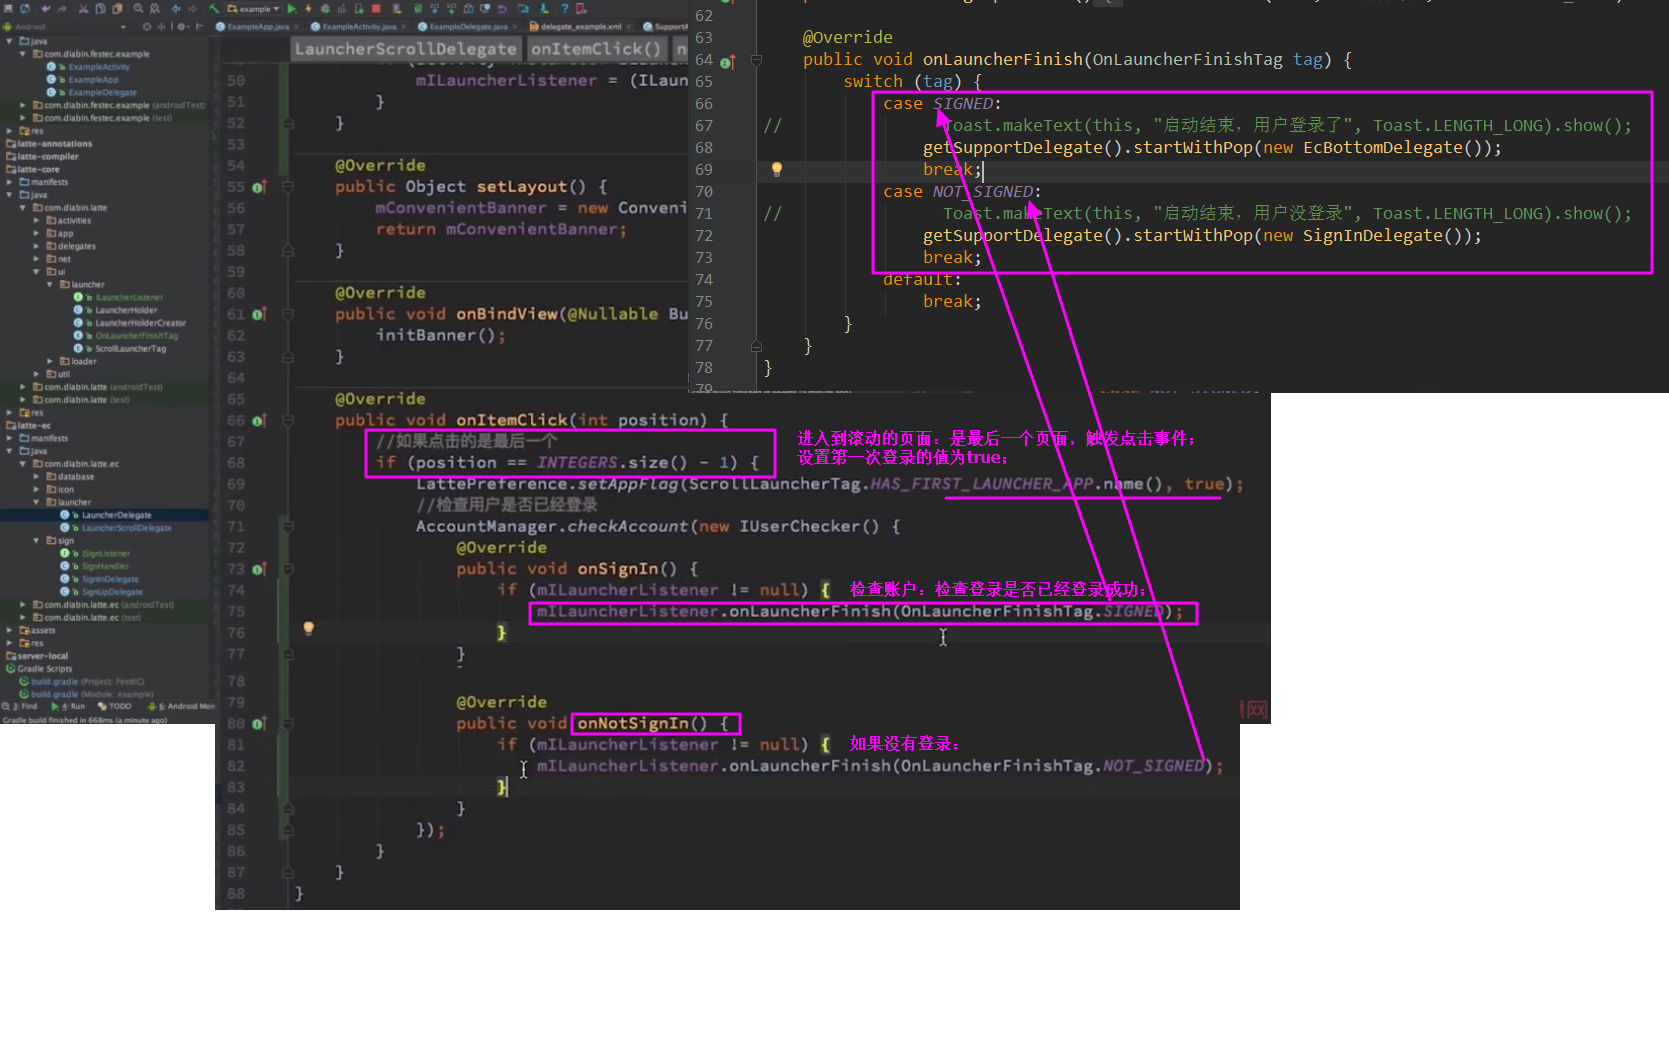Image resolution: width=1669 pixels, height=1050 pixels.
Task: Click the Synchronize refresh toolbar icon
Action: (x=25, y=8)
